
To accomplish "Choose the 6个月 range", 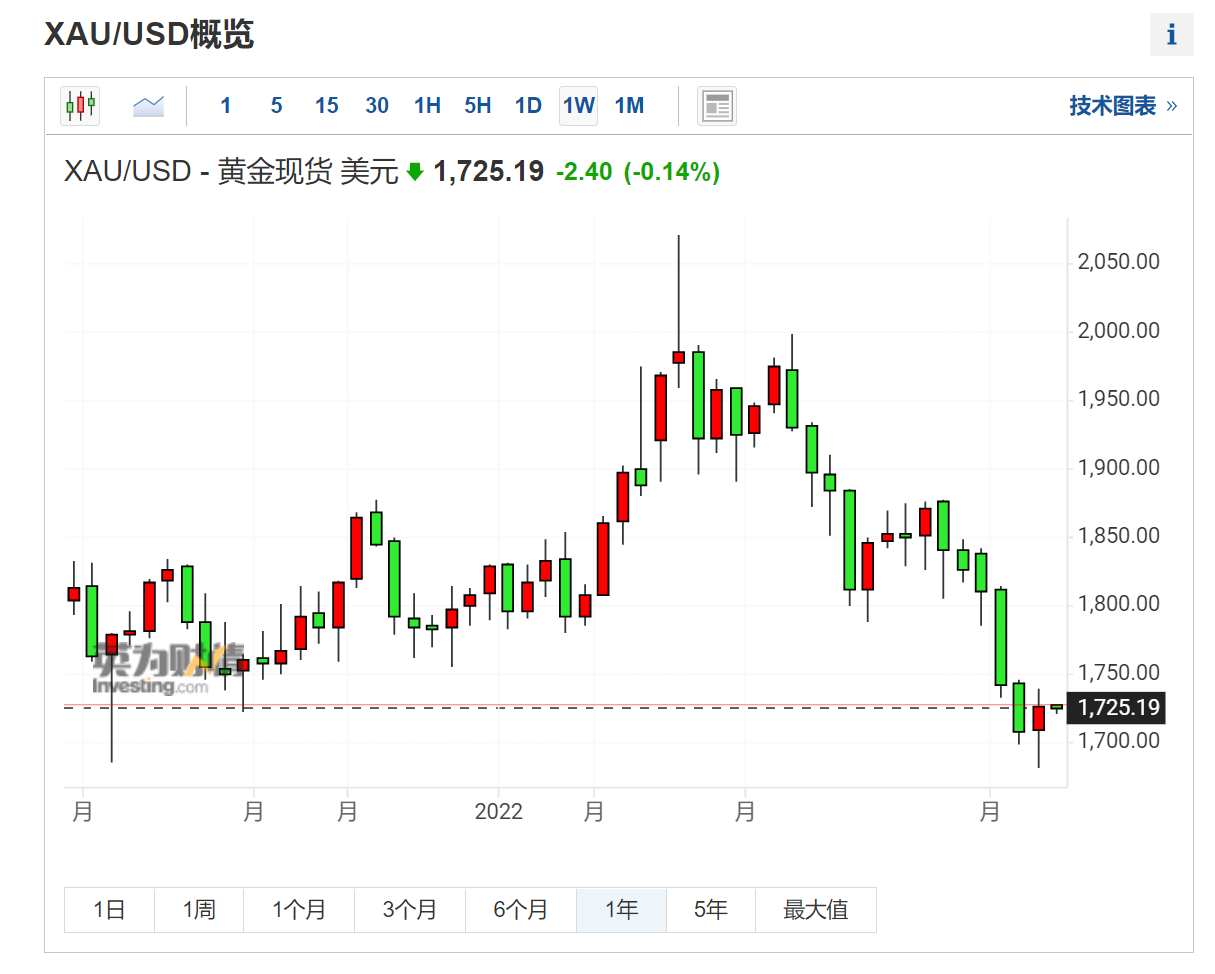I will point(520,910).
